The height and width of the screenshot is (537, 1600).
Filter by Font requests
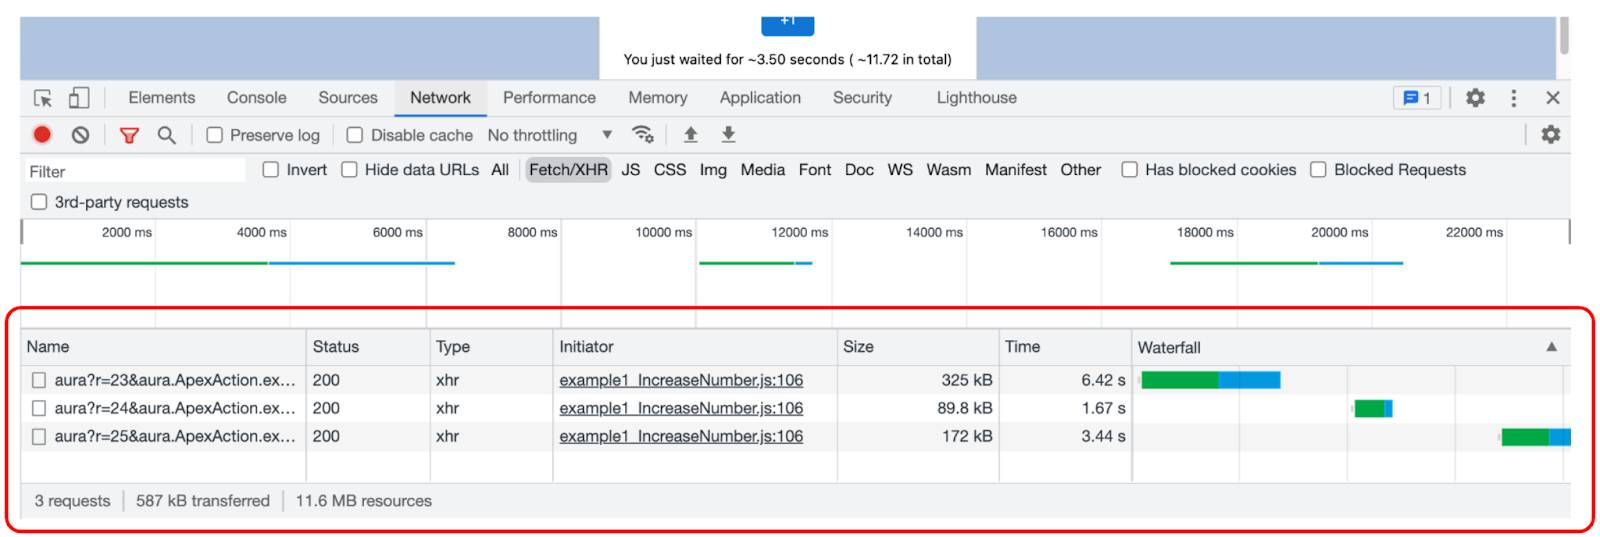click(x=815, y=170)
